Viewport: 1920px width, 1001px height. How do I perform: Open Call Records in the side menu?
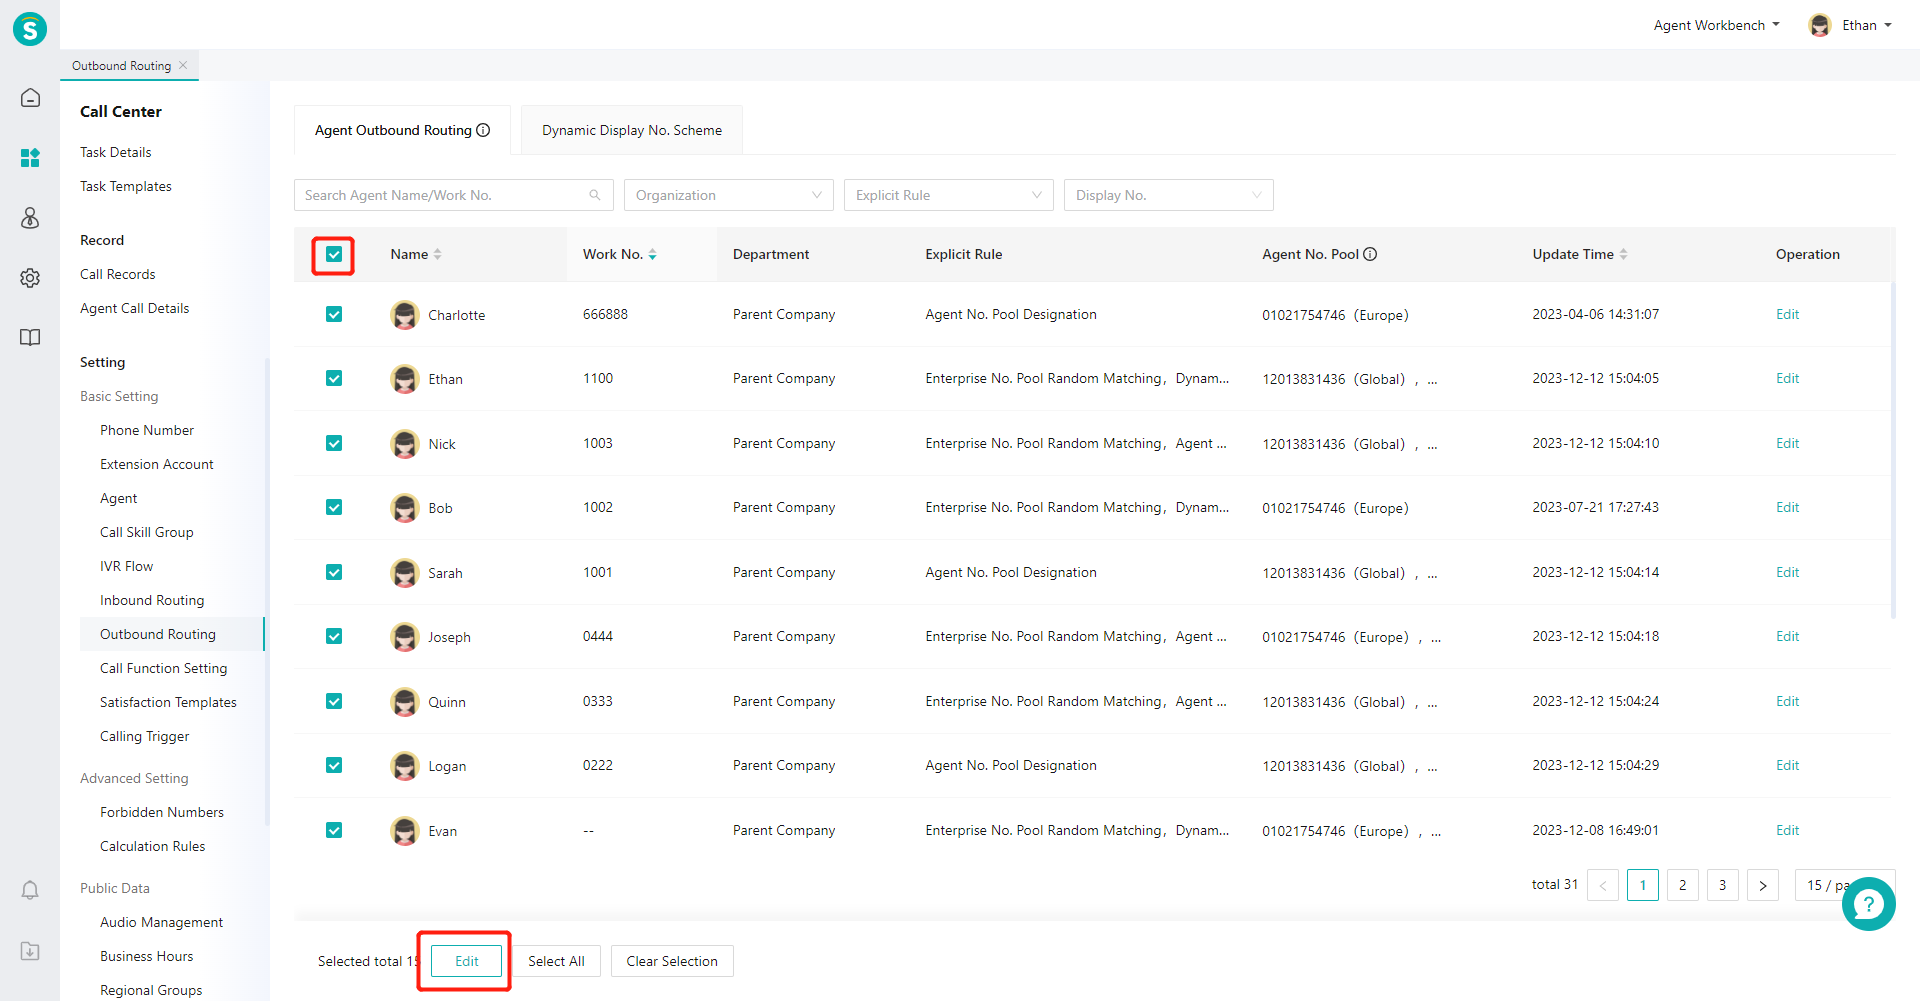coord(118,274)
